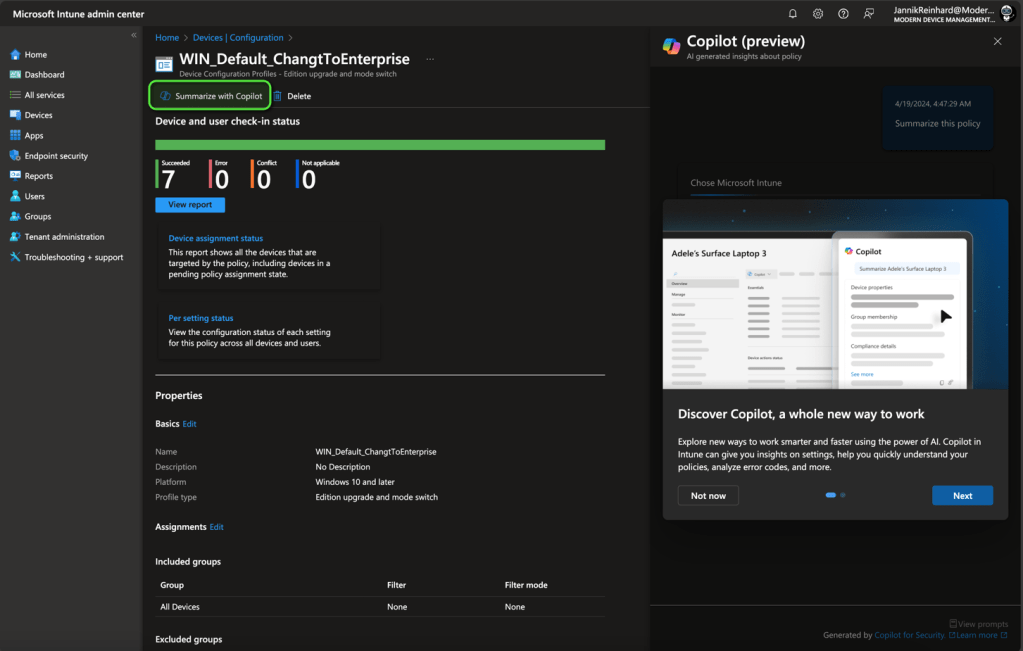Image resolution: width=1023 pixels, height=651 pixels.
Task: Click Summarize with Copilot
Action: (x=210, y=96)
